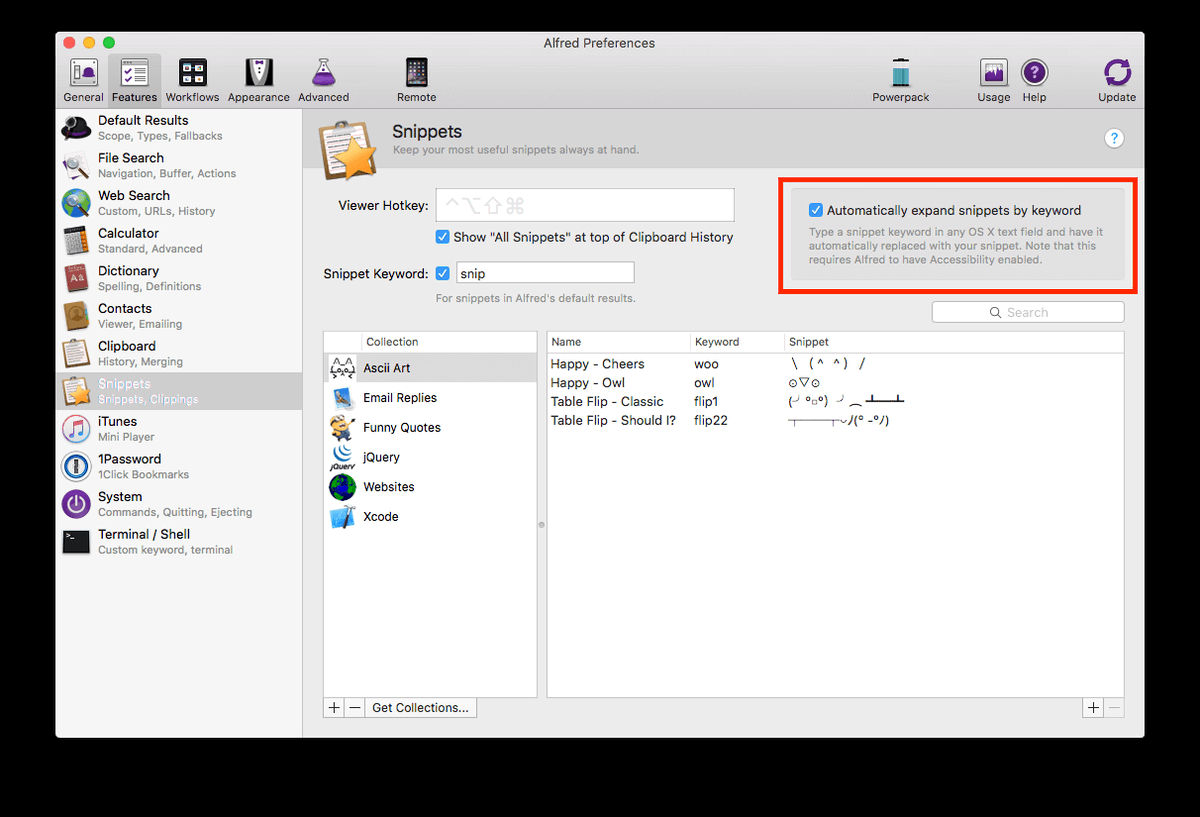Select the Clipboard sidebar icon
The width and height of the screenshot is (1200, 817).
click(x=77, y=353)
